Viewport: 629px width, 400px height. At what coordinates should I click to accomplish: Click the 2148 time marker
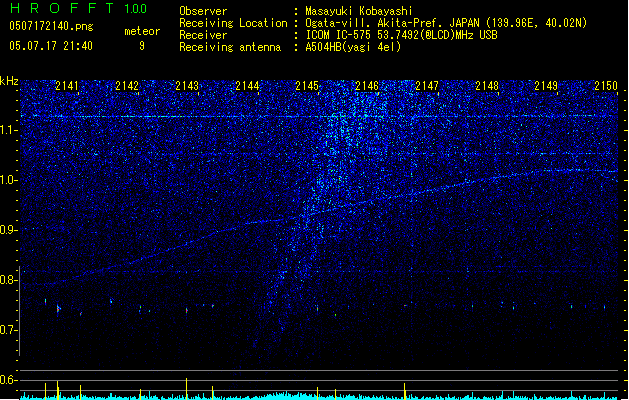point(487,85)
